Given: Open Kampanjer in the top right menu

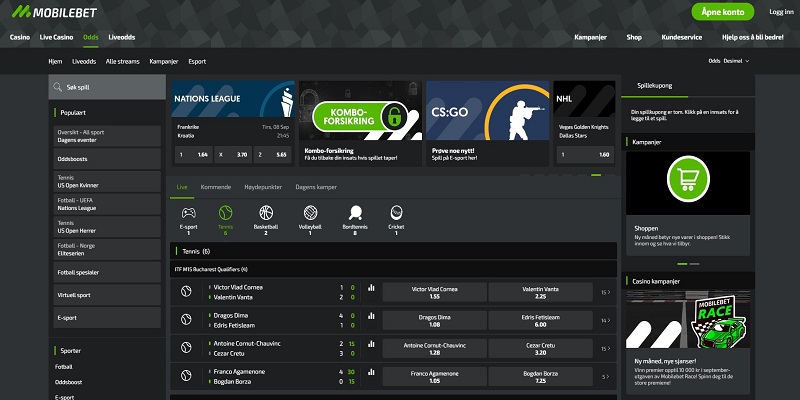Looking at the screenshot, I should pyautogui.click(x=590, y=37).
